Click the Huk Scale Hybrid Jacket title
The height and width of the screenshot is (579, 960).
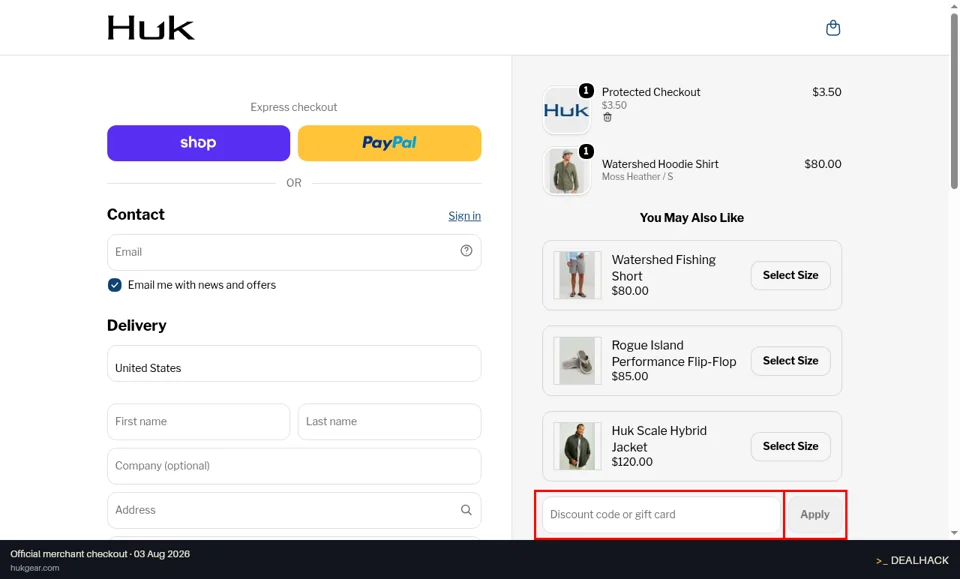659,439
